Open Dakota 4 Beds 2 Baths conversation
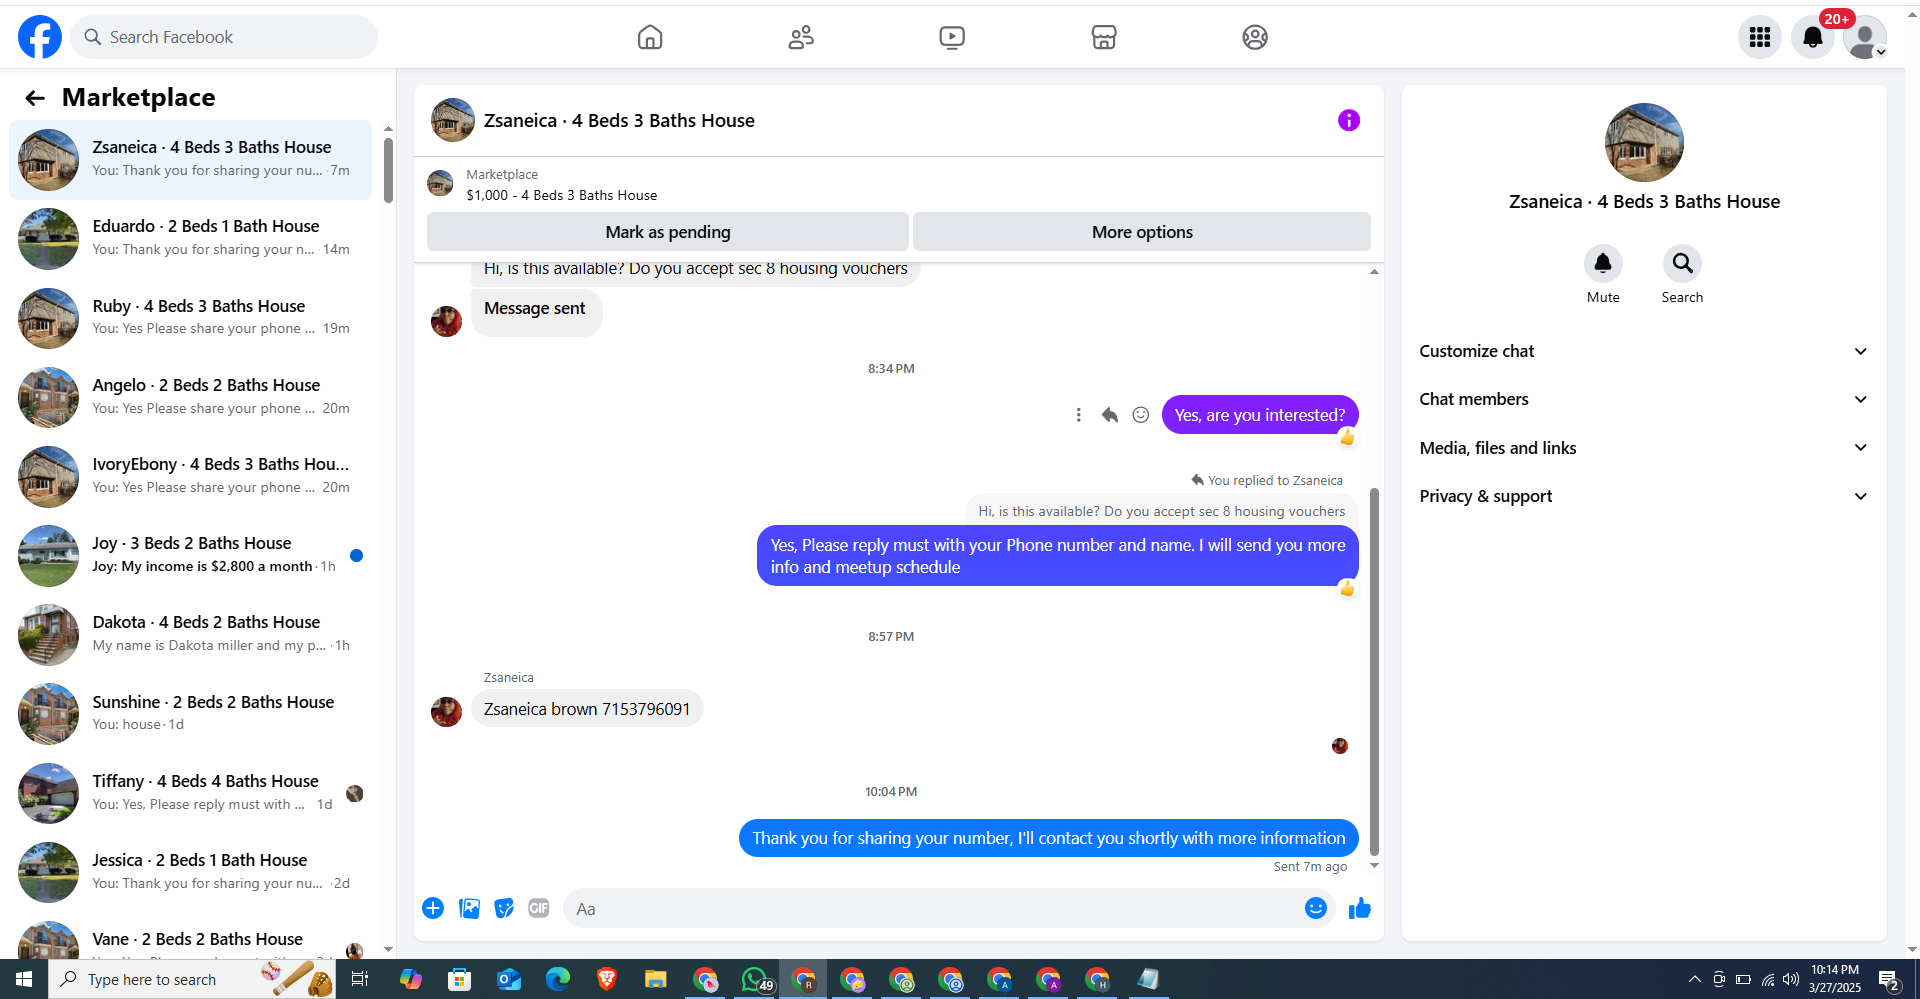Screen dimensions: 1920x999 pos(191,634)
